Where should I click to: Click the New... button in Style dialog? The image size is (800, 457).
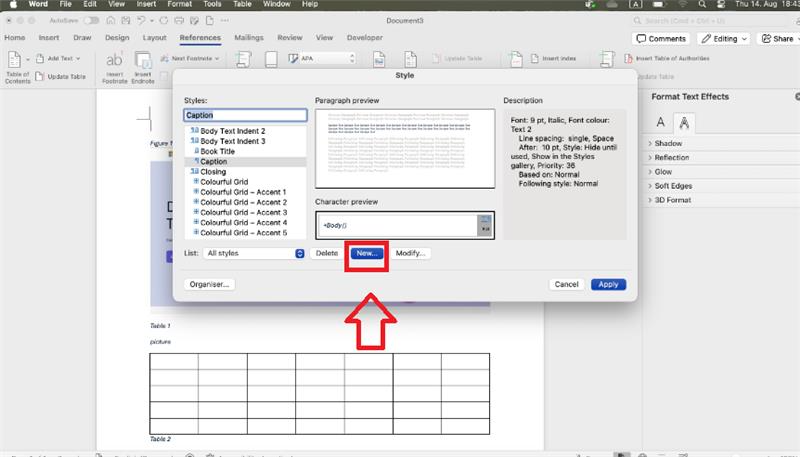(366, 253)
